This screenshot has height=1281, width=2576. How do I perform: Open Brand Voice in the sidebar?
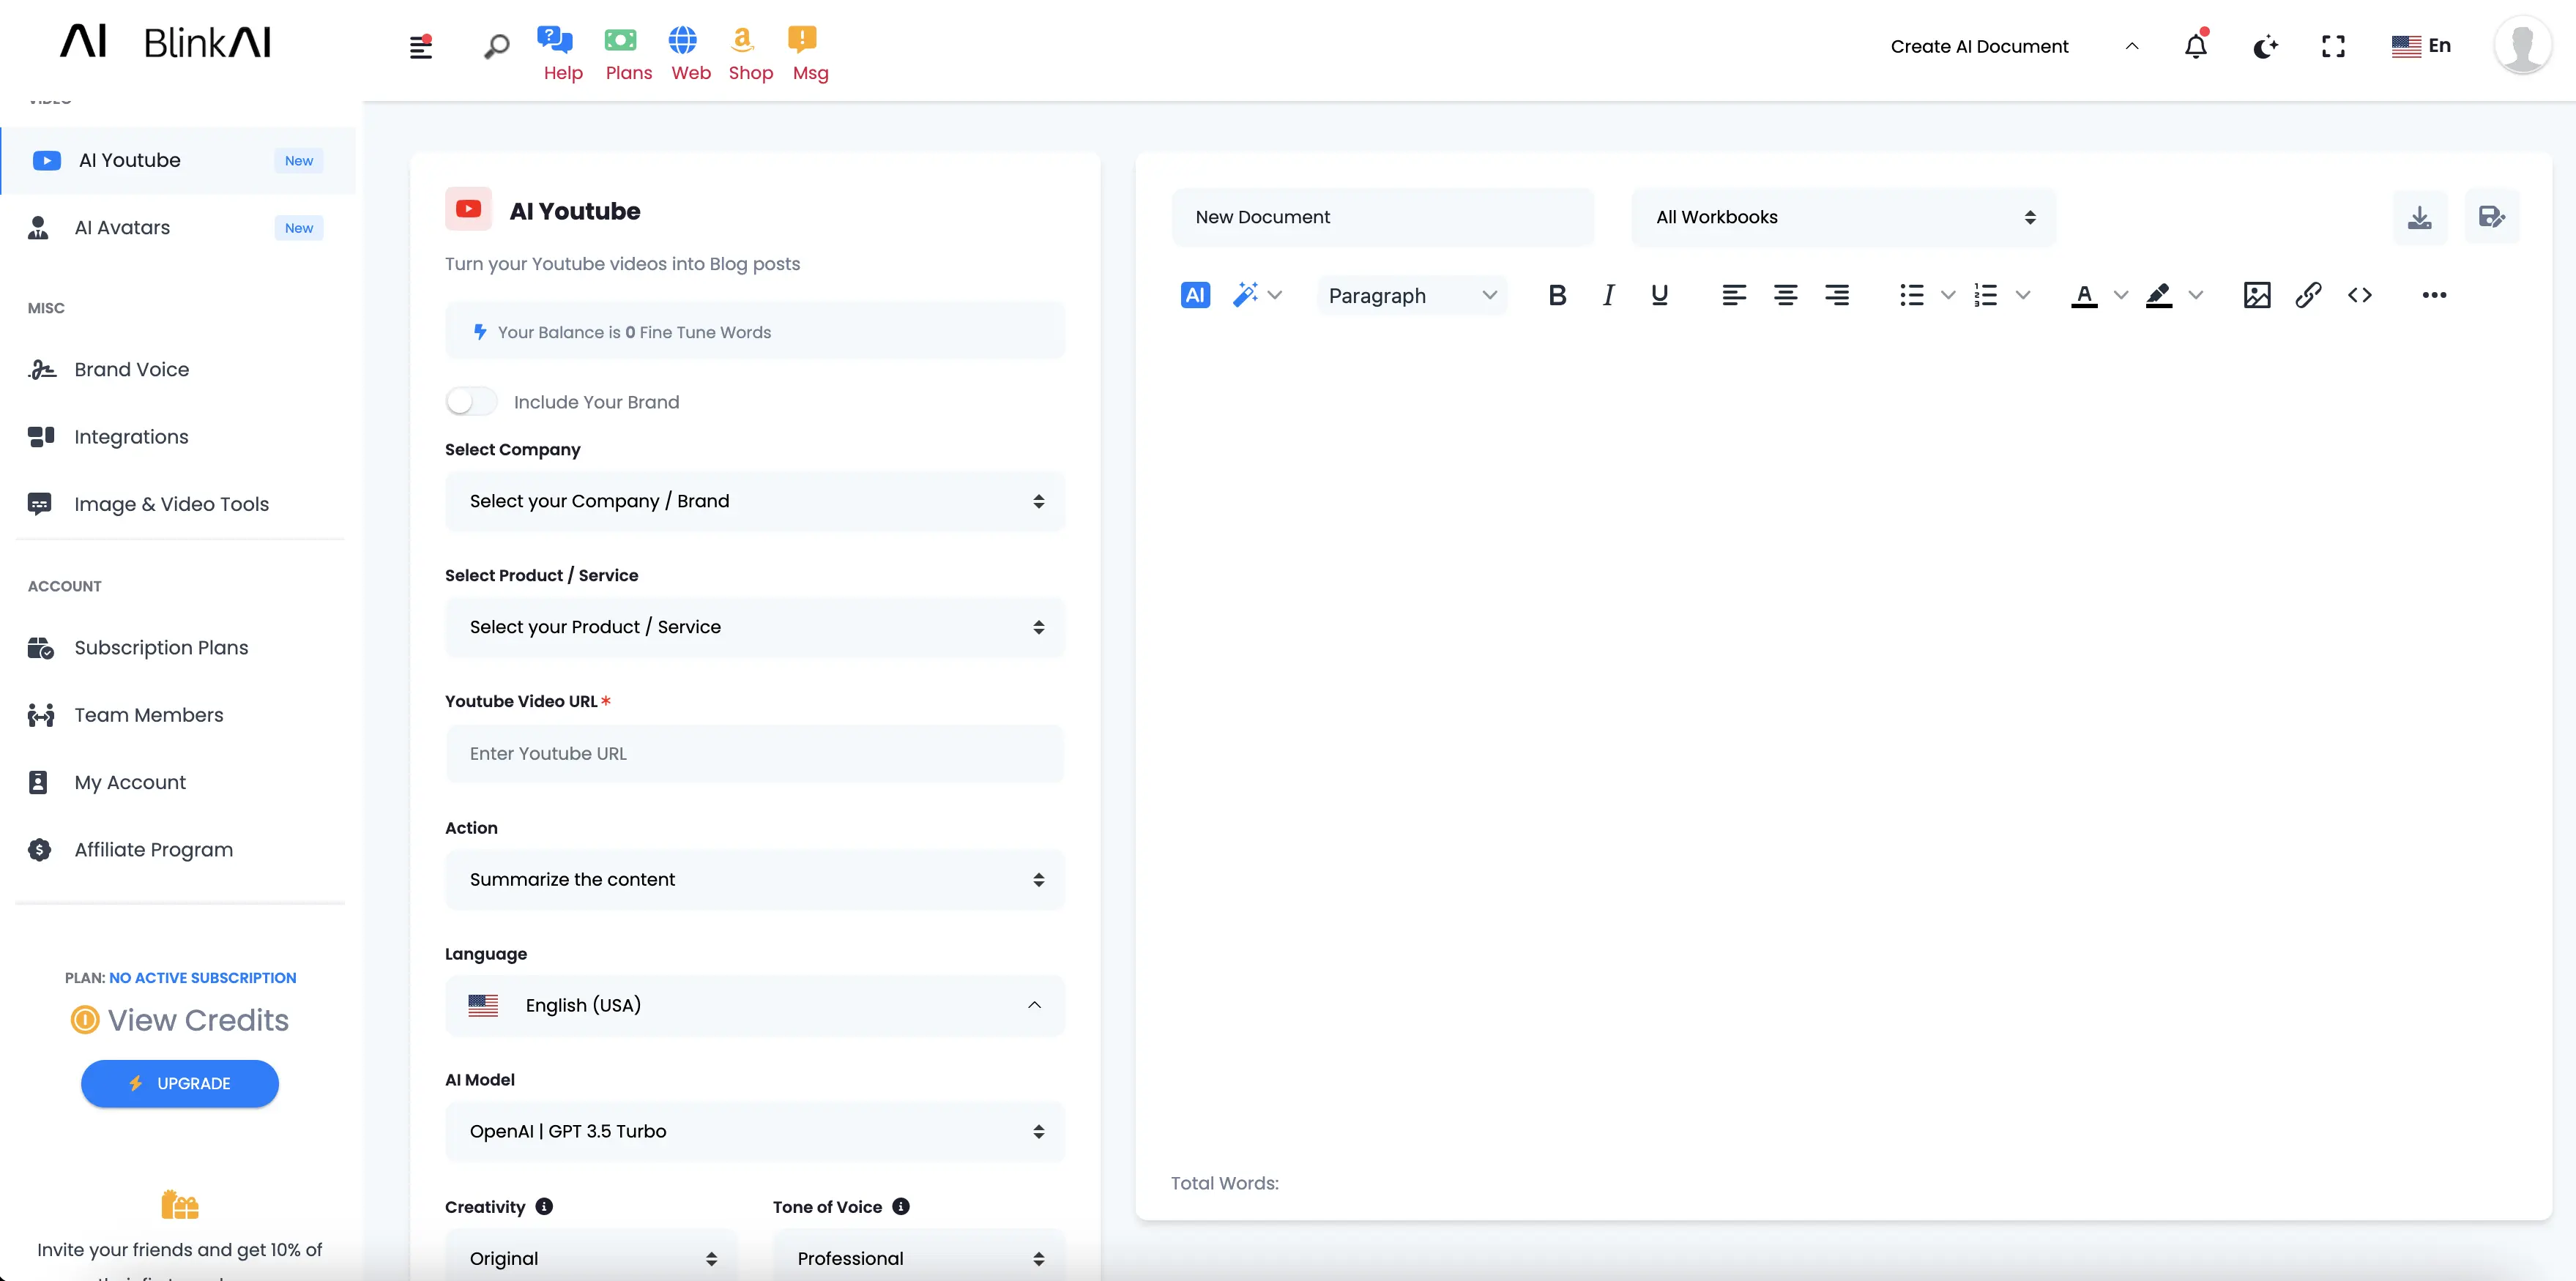tap(131, 370)
